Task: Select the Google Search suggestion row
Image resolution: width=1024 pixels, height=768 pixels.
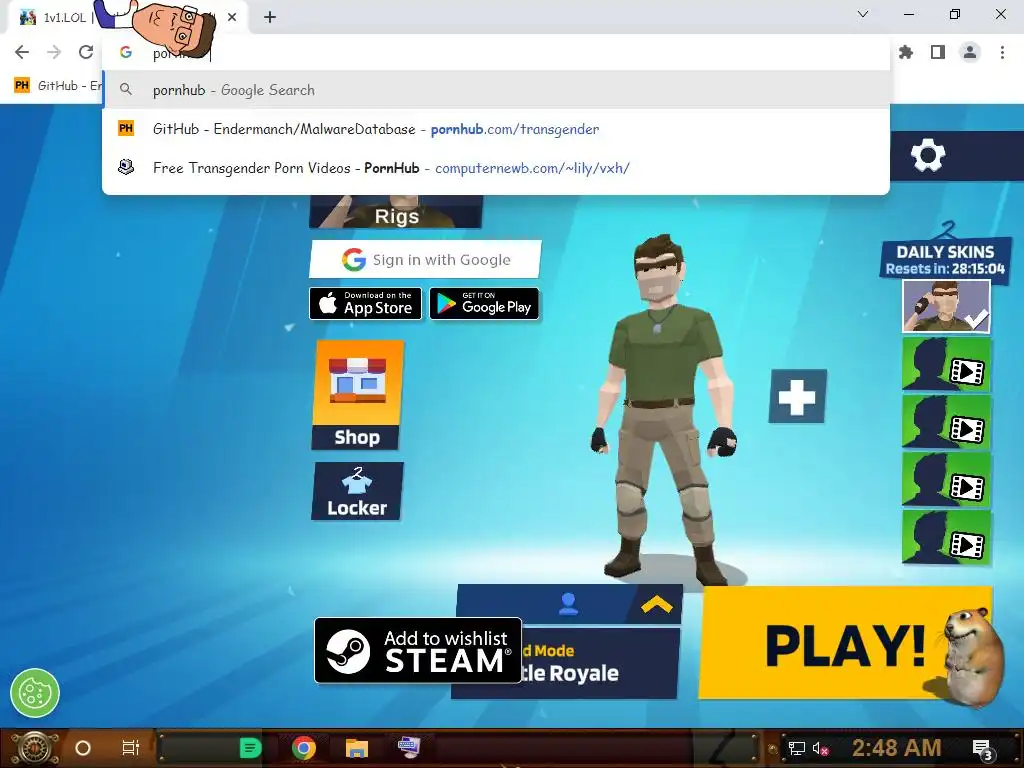Action: click(x=496, y=90)
